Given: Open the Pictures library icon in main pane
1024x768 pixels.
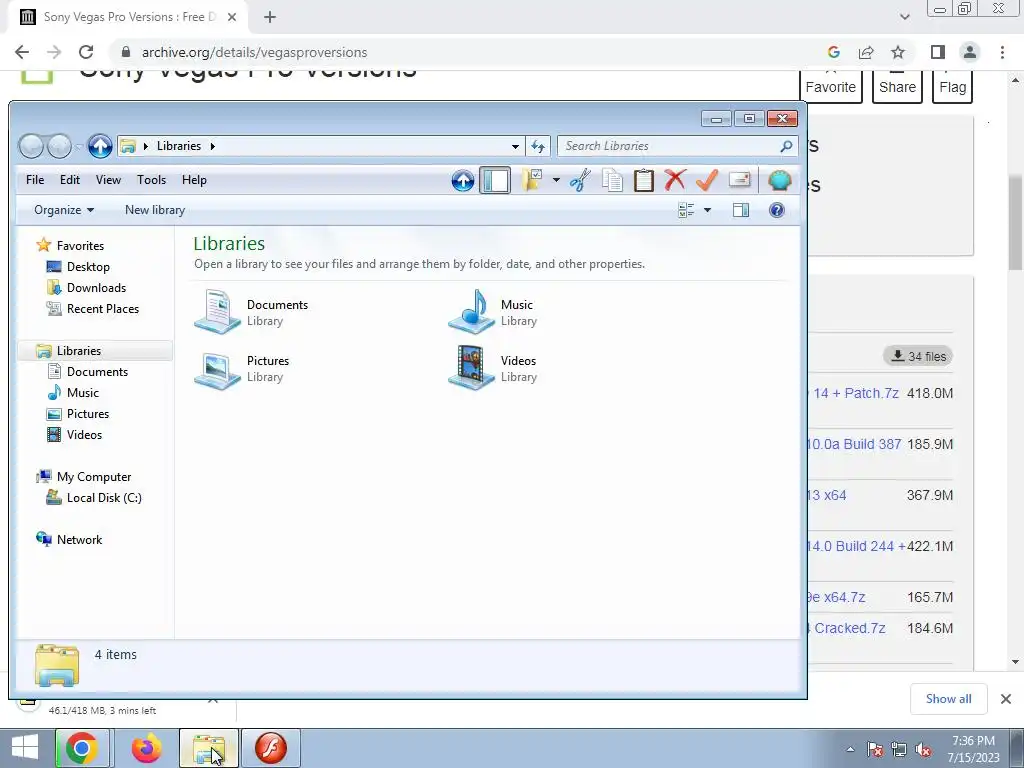Looking at the screenshot, I should click(x=217, y=370).
